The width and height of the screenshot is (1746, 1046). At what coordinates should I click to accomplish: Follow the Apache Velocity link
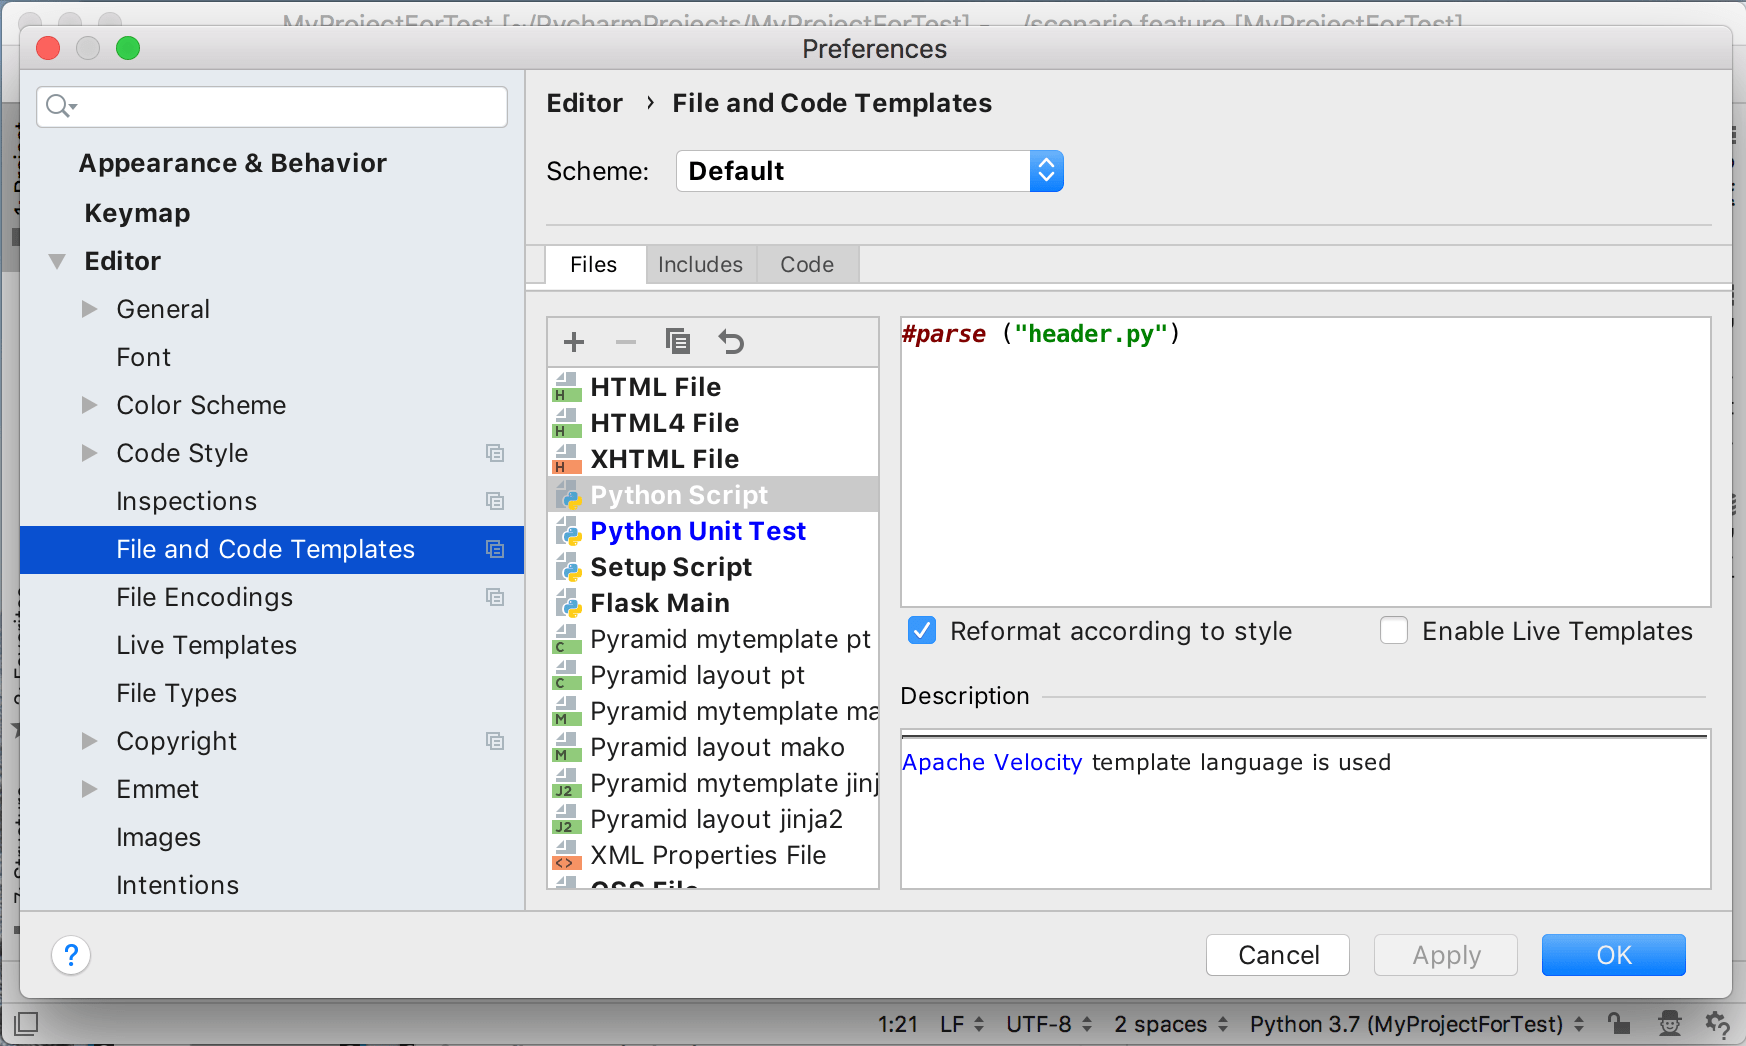pos(991,761)
